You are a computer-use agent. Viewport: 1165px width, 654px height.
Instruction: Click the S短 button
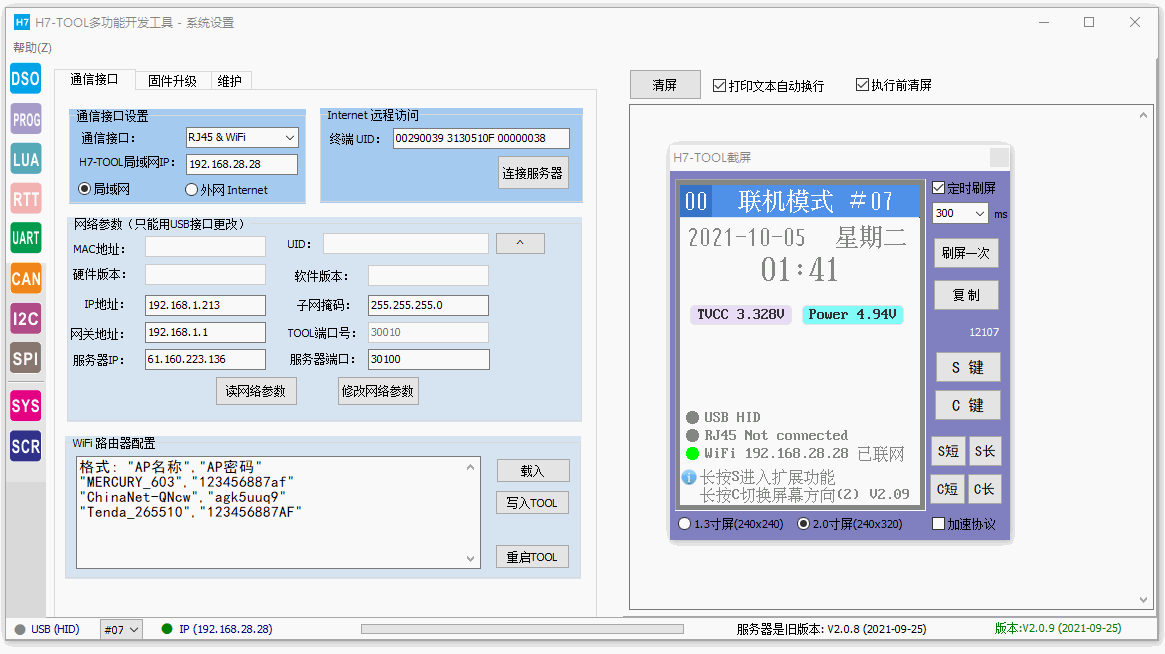tap(948, 451)
